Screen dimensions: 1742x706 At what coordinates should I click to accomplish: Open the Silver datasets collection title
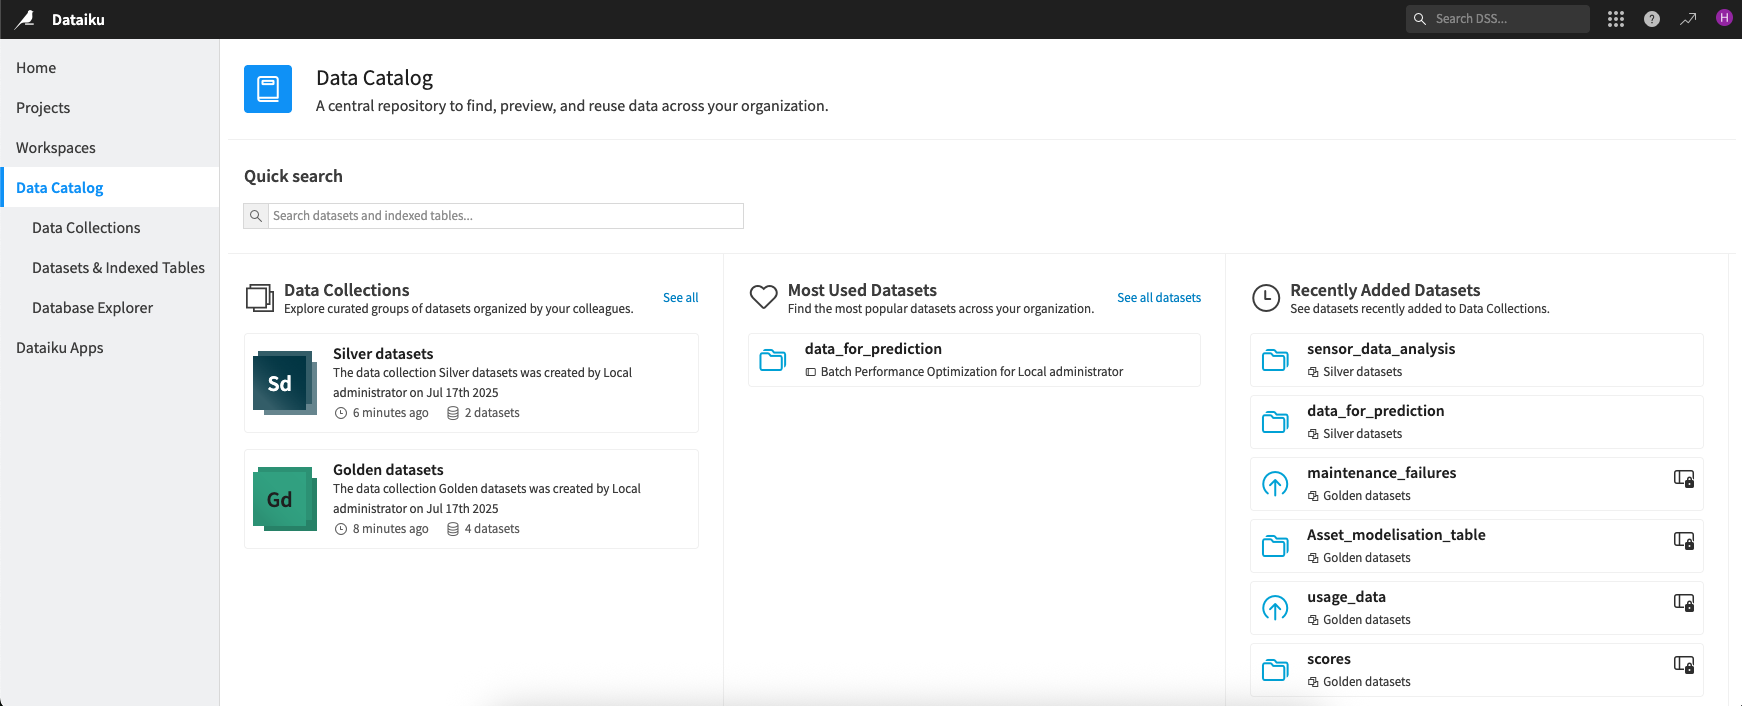pos(383,354)
